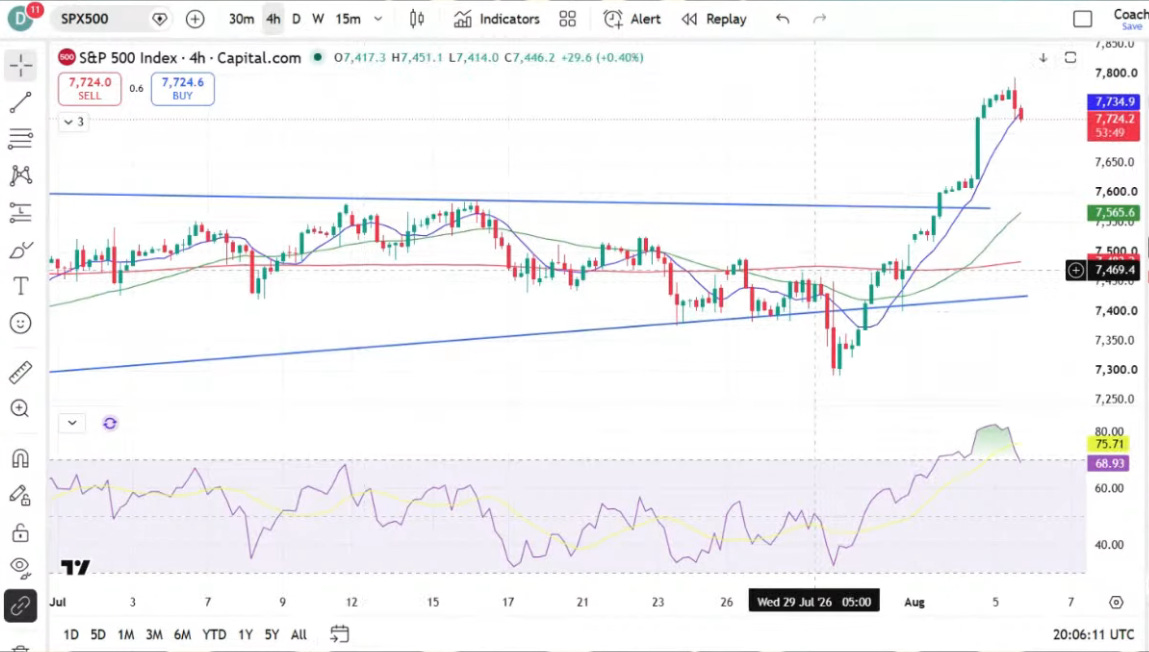Collapse the indicator legend showing 3
The width and height of the screenshot is (1149, 652).
pyautogui.click(x=73, y=122)
